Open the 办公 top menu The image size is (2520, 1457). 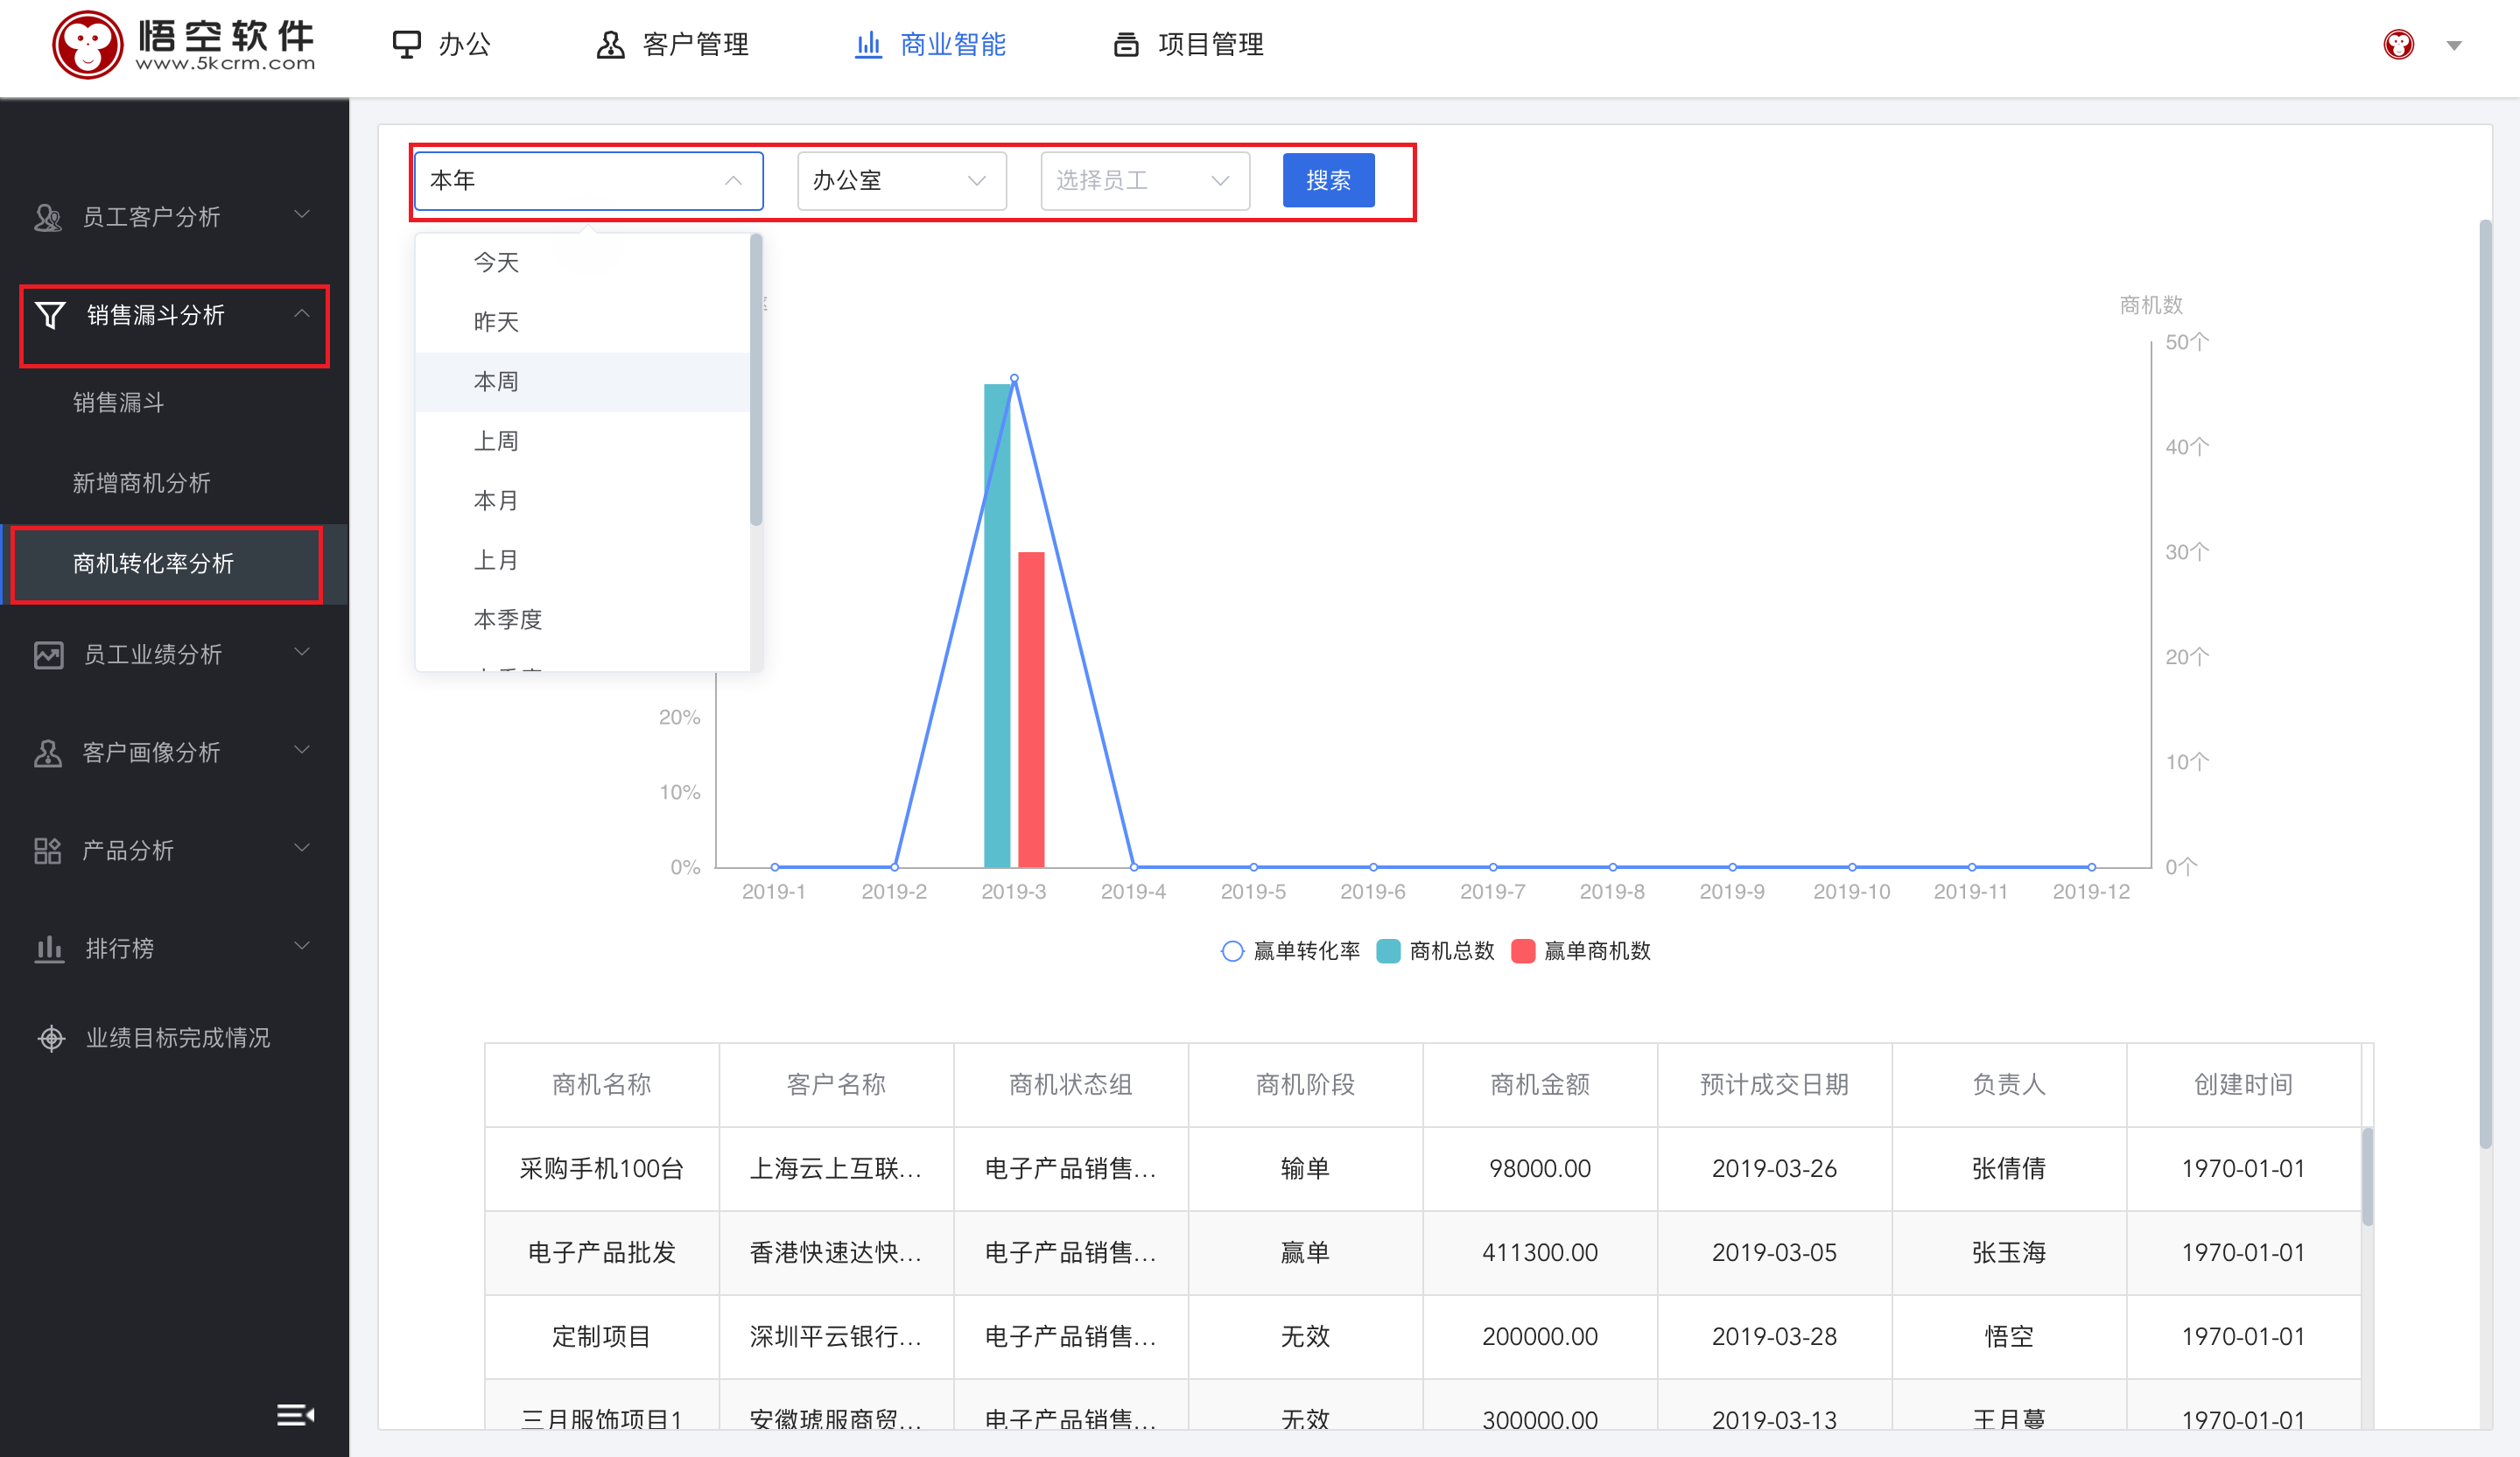[441, 45]
